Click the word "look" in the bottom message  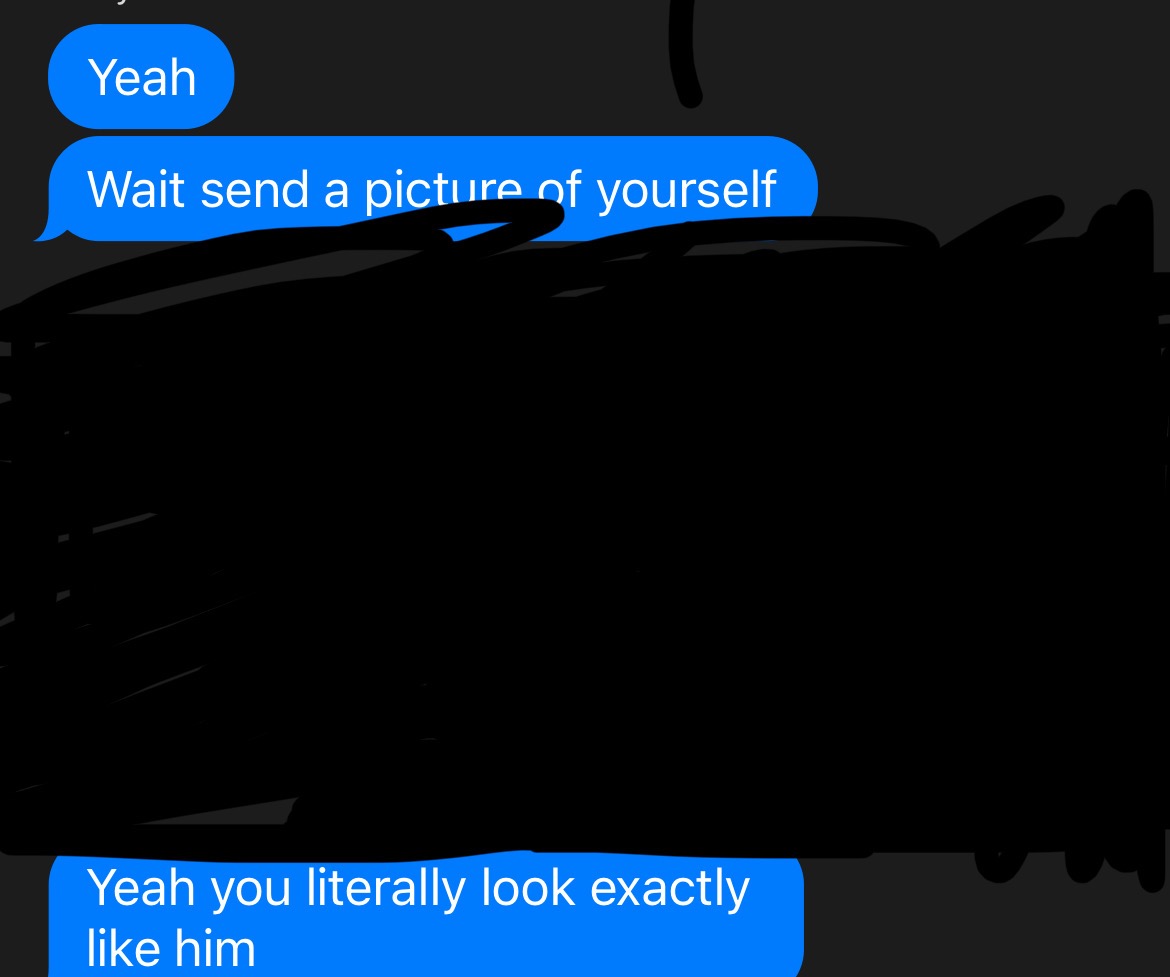coord(528,888)
